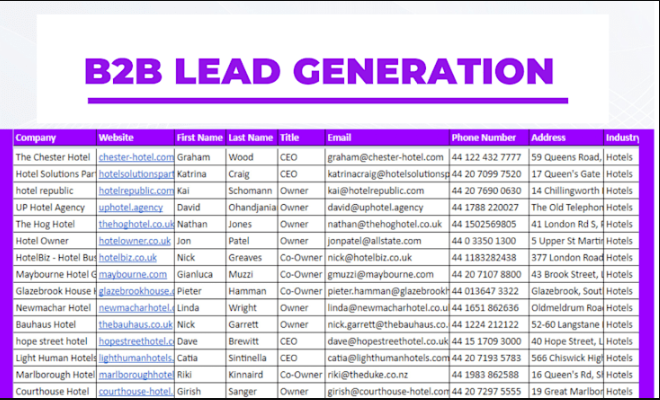
Task: Select email graham@chester-hotel.com
Action: [x=386, y=157]
